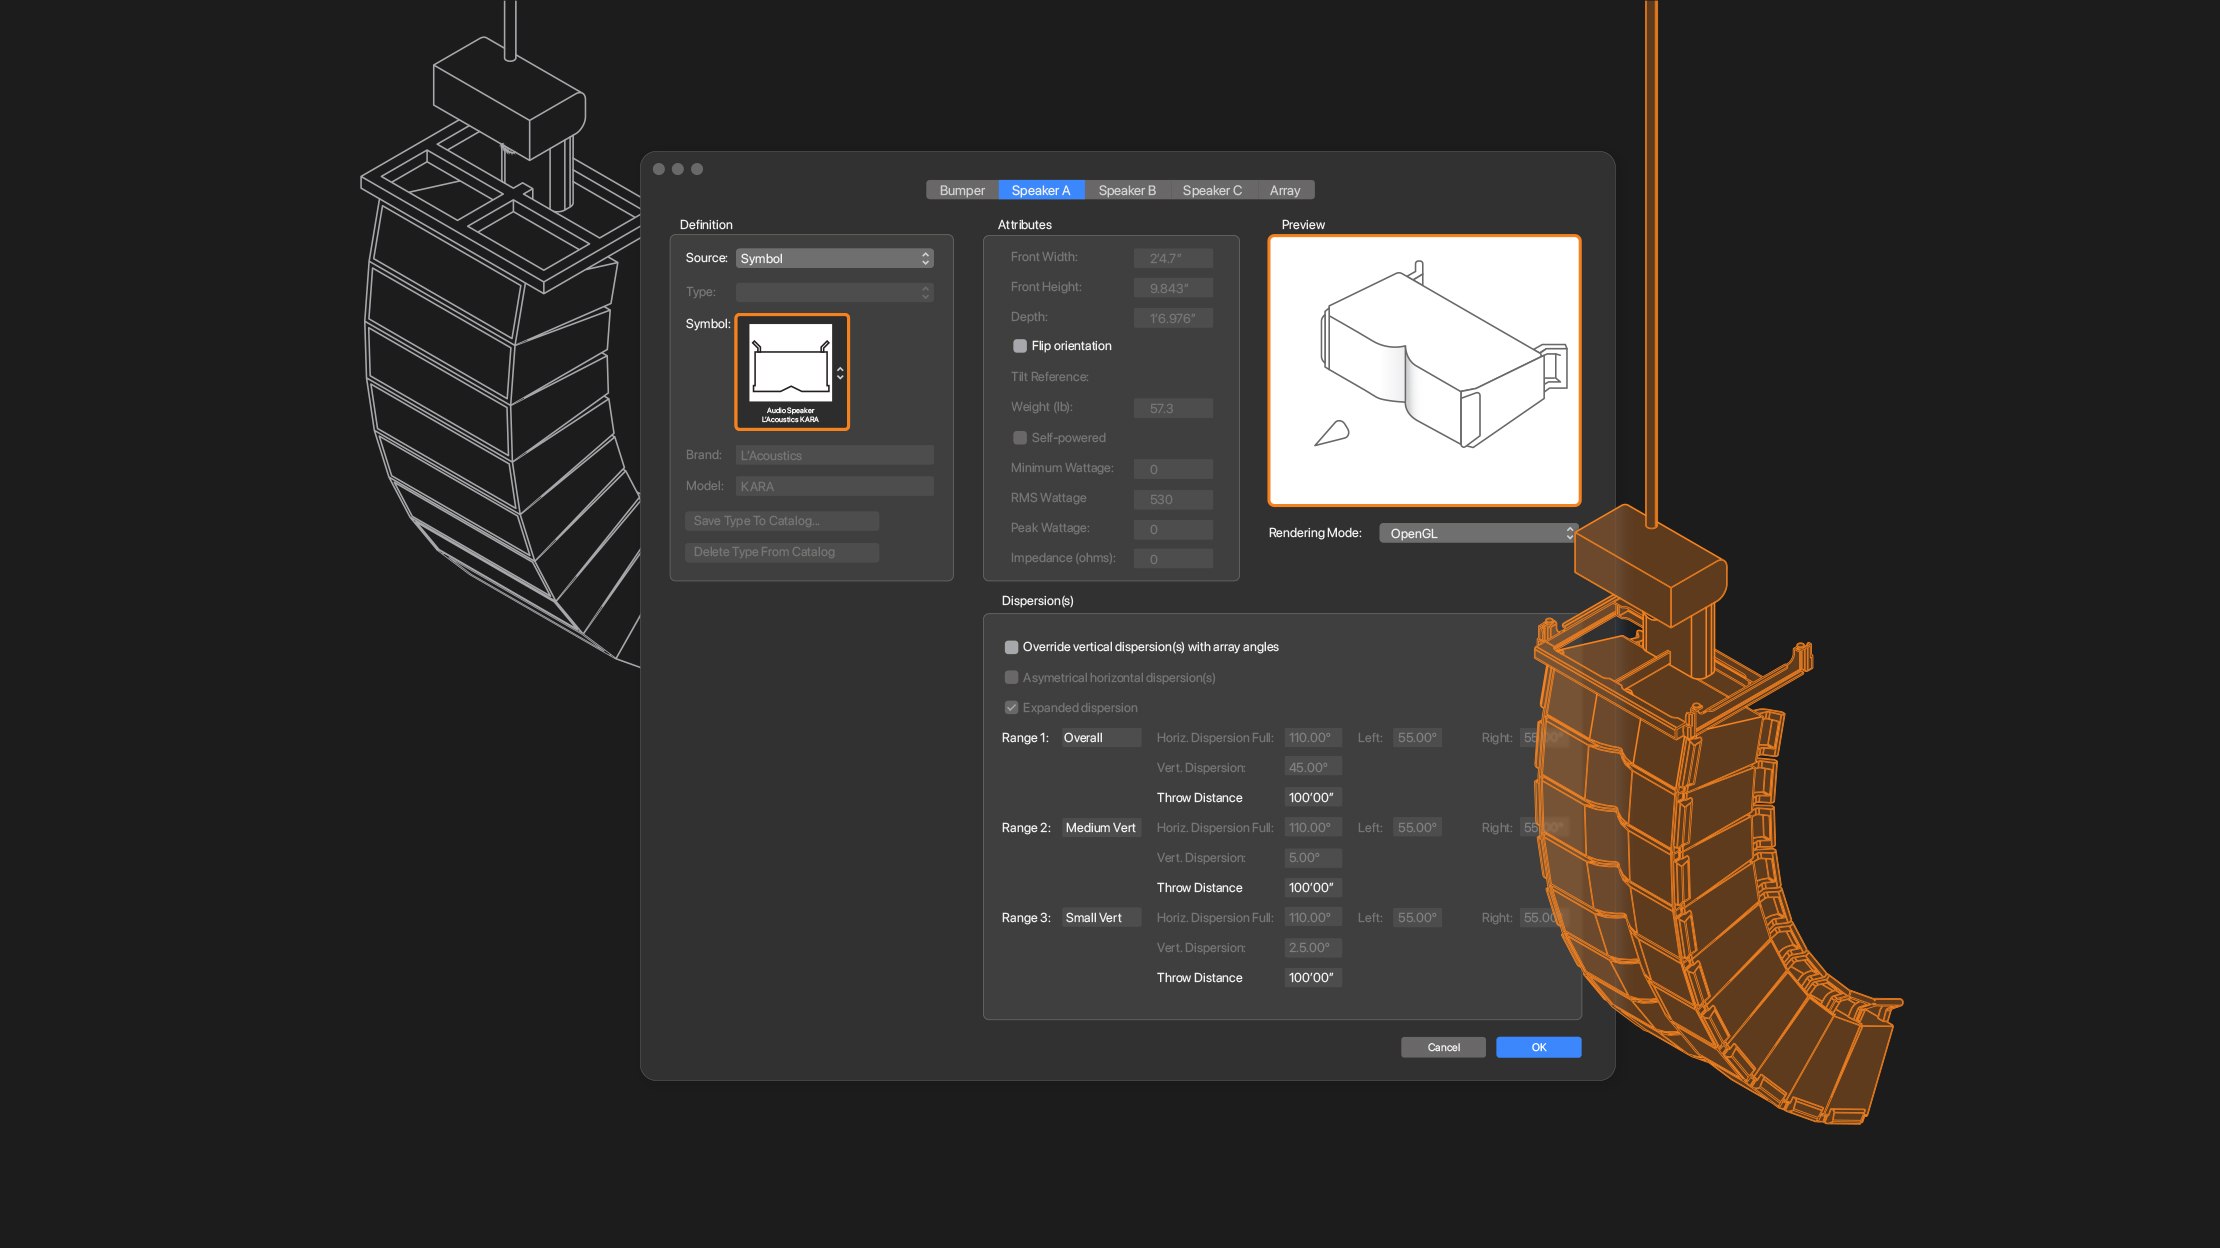Click Range 1 Left field 55.00°
This screenshot has width=2220, height=1248.
(x=1417, y=737)
